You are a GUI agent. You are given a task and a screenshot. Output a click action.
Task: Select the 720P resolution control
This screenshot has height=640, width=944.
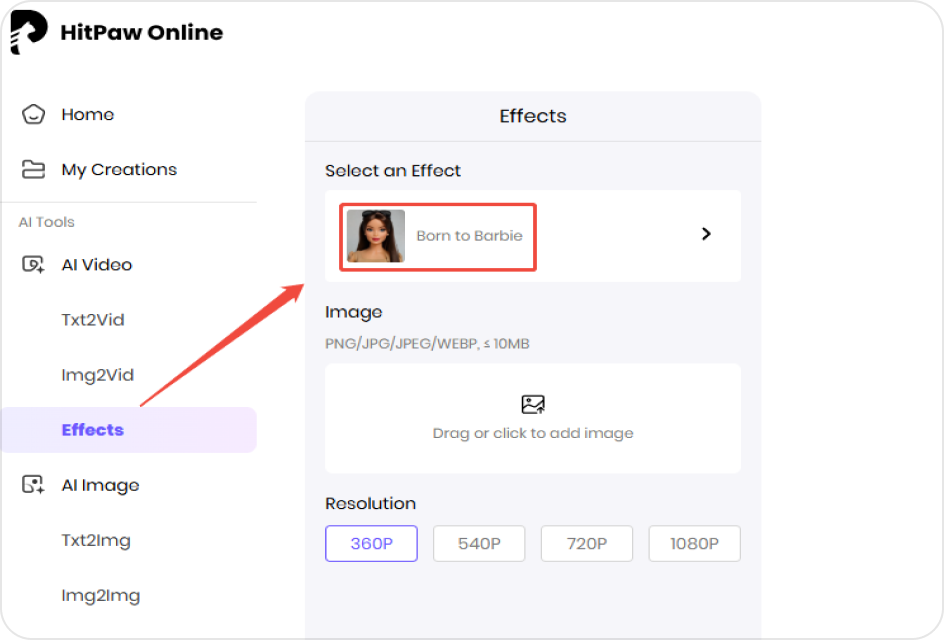[587, 543]
